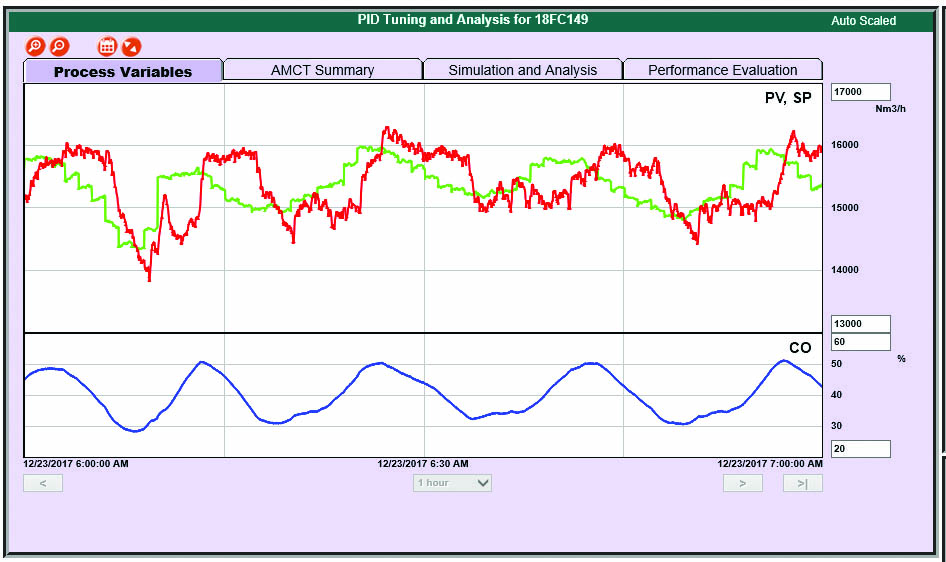The image size is (946, 562).
Task: Open the calendar date picker icon
Action: click(107, 46)
